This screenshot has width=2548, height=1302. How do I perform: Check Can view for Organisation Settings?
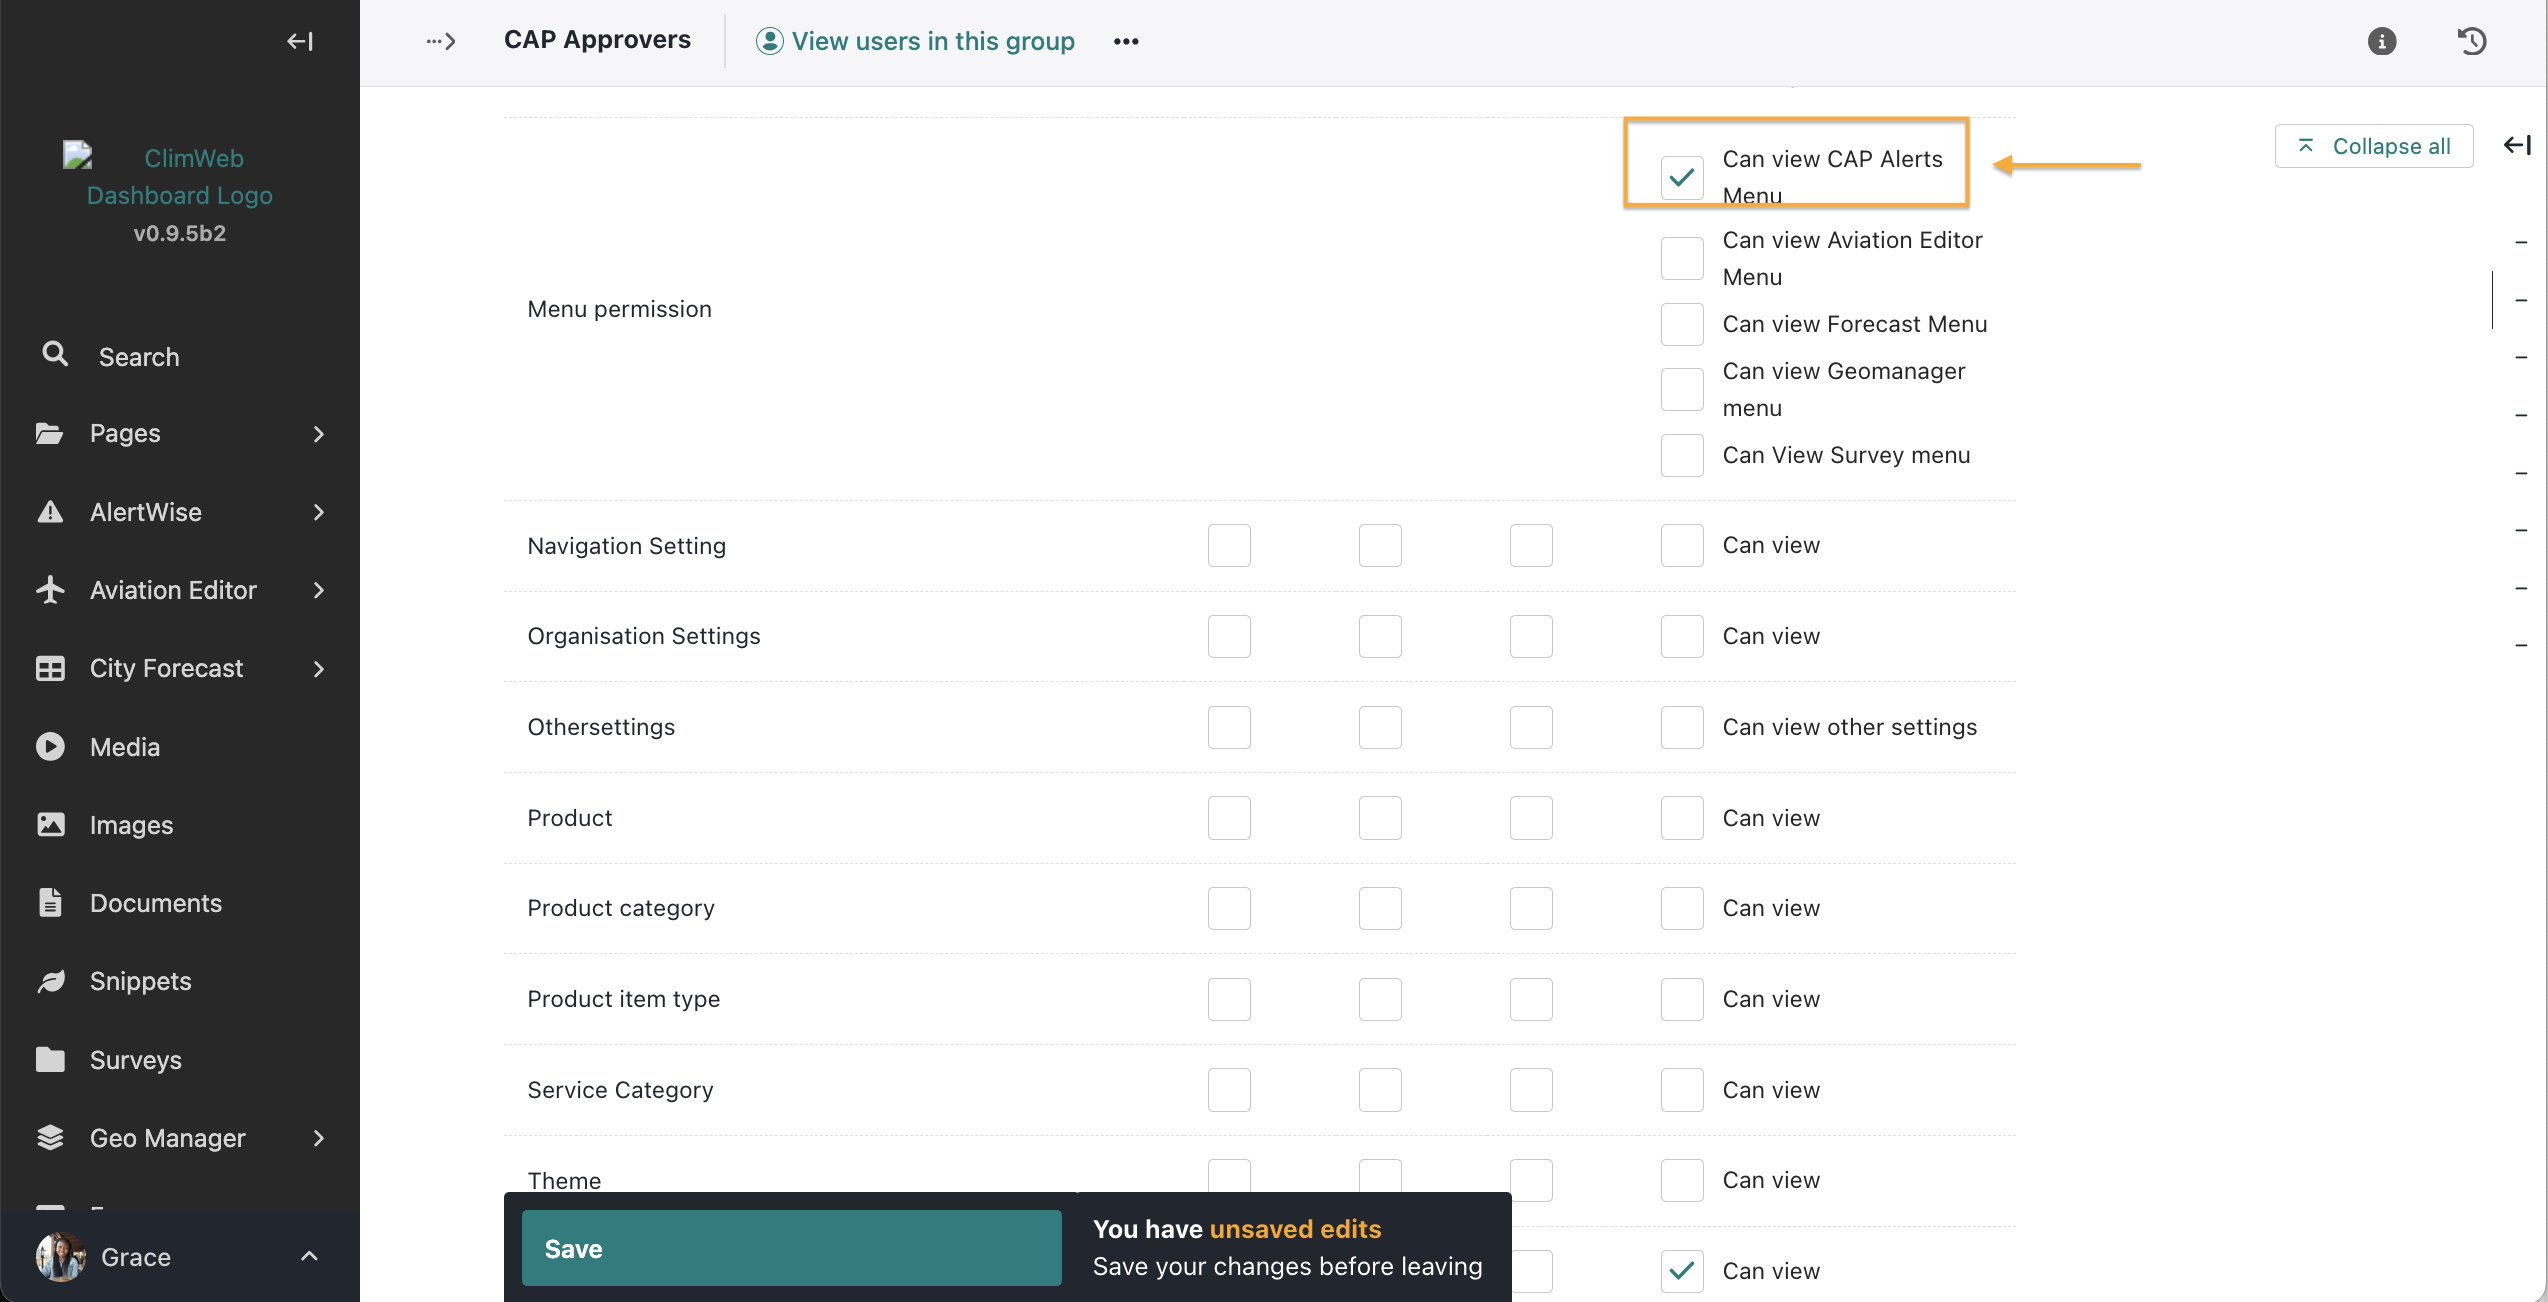[x=1682, y=636]
